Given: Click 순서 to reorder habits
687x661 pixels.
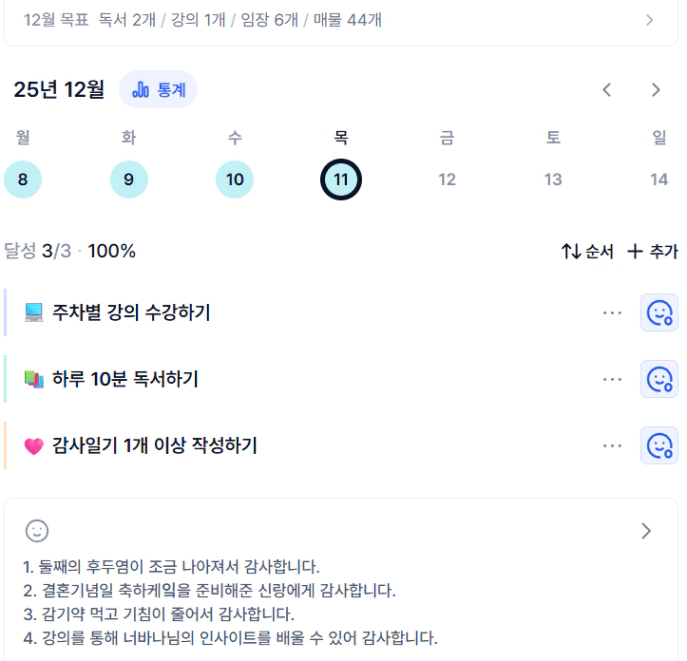Looking at the screenshot, I should tap(588, 252).
